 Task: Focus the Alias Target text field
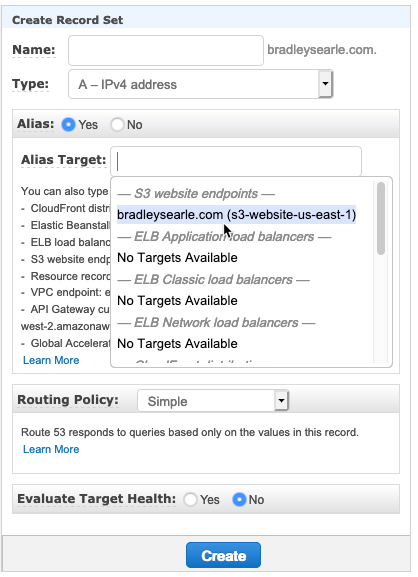click(x=236, y=161)
